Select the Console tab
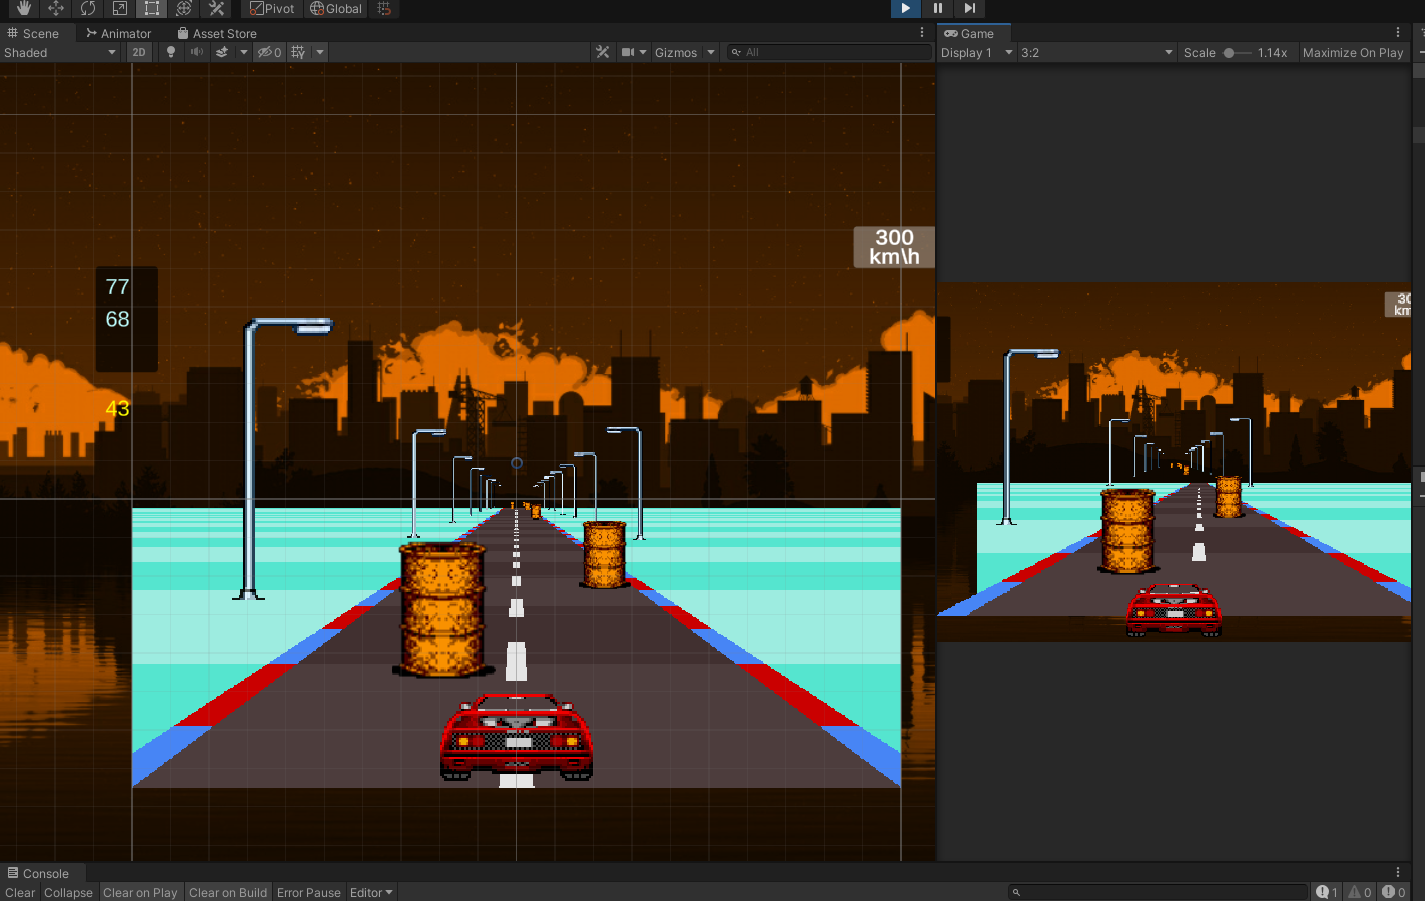The image size is (1425, 901). pos(38,873)
